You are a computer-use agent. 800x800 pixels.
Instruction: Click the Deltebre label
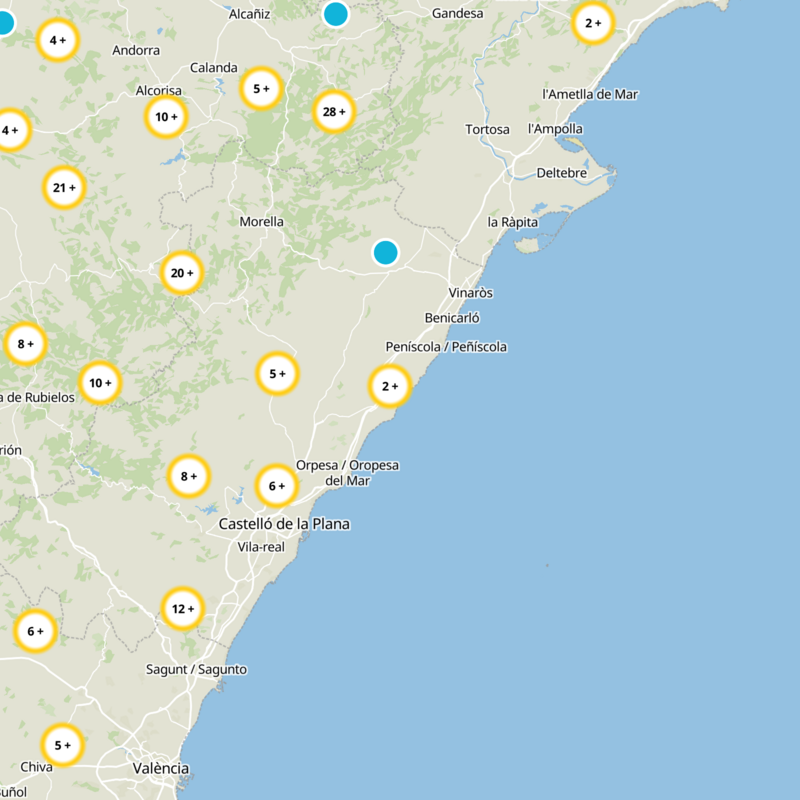click(562, 173)
